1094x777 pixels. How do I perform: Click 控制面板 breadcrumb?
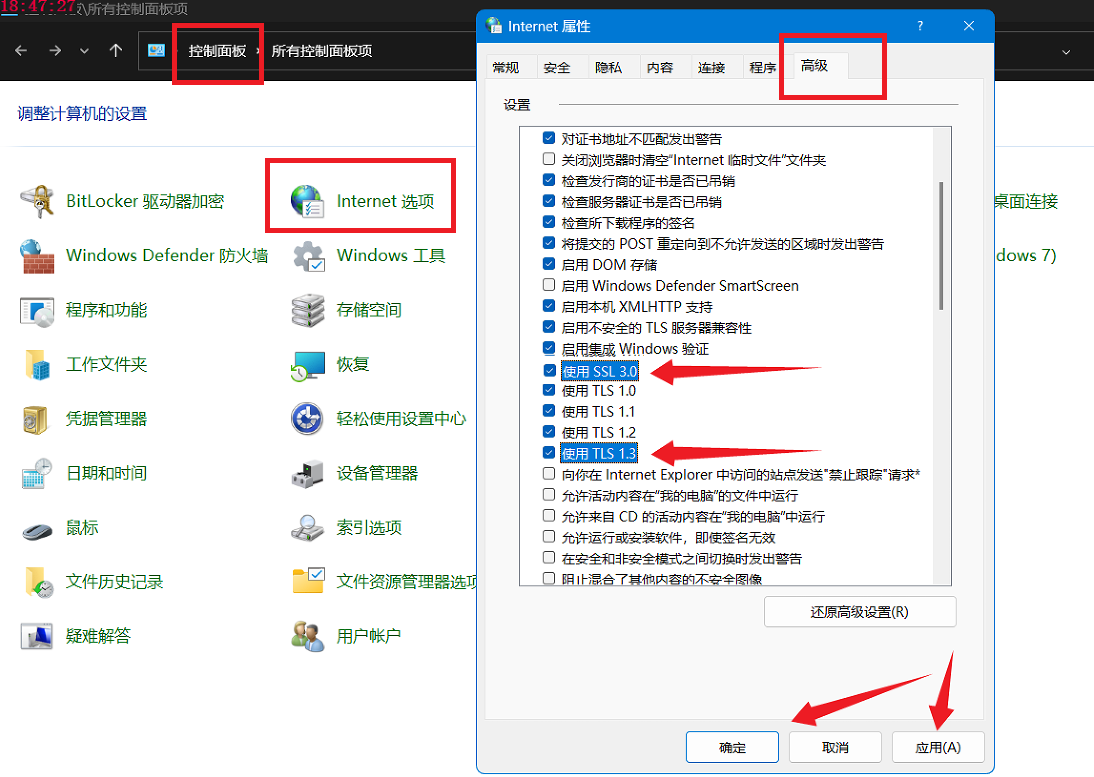[x=217, y=51]
